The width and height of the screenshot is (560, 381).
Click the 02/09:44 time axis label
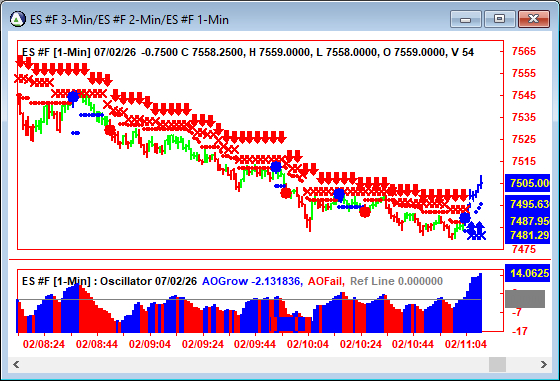click(x=255, y=344)
